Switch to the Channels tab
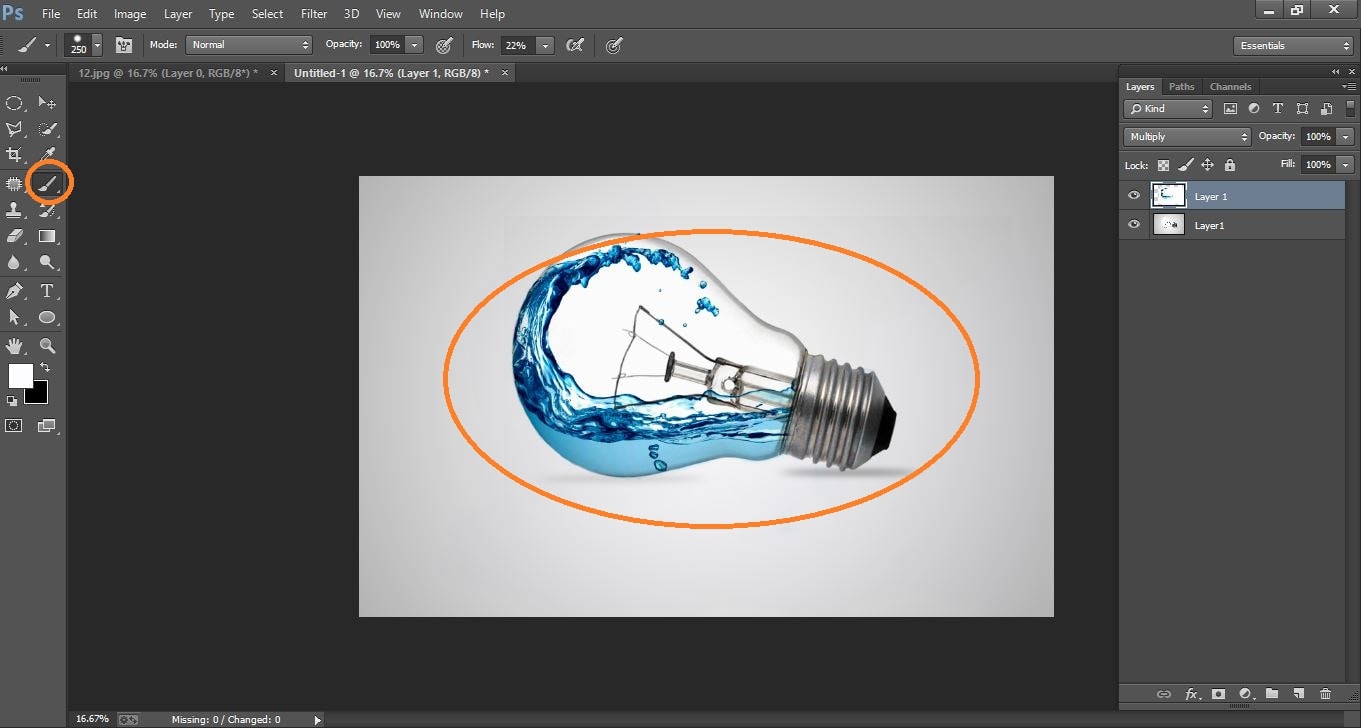 [x=1230, y=86]
